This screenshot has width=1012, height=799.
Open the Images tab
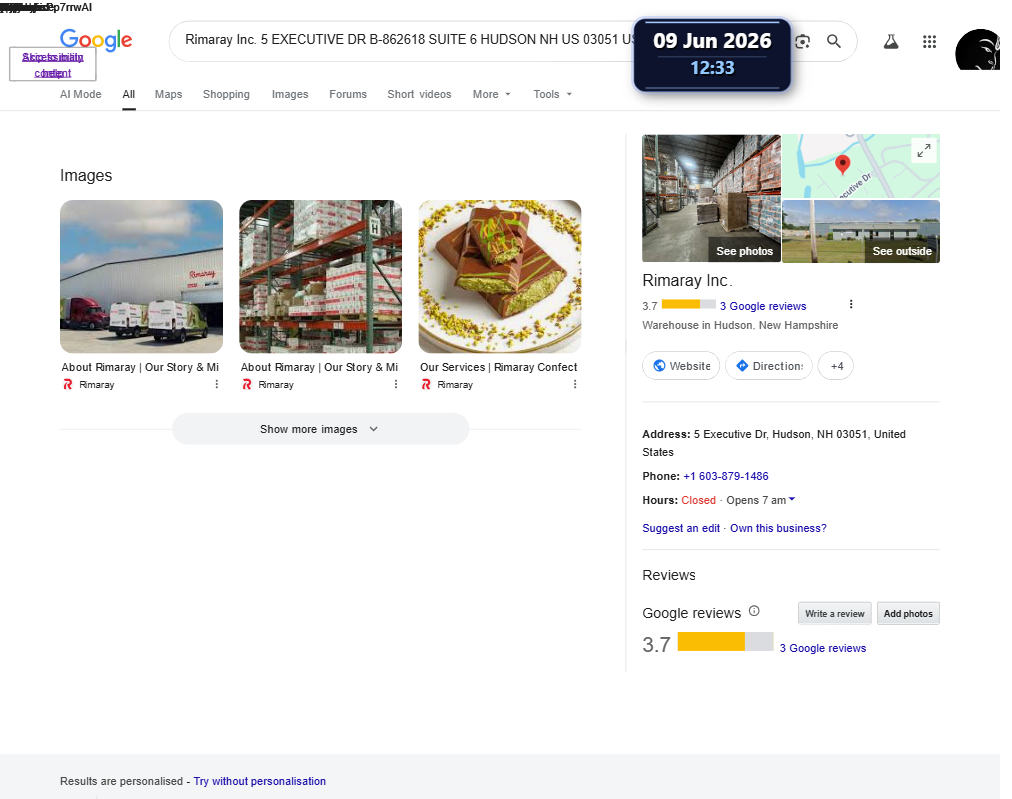click(x=290, y=94)
